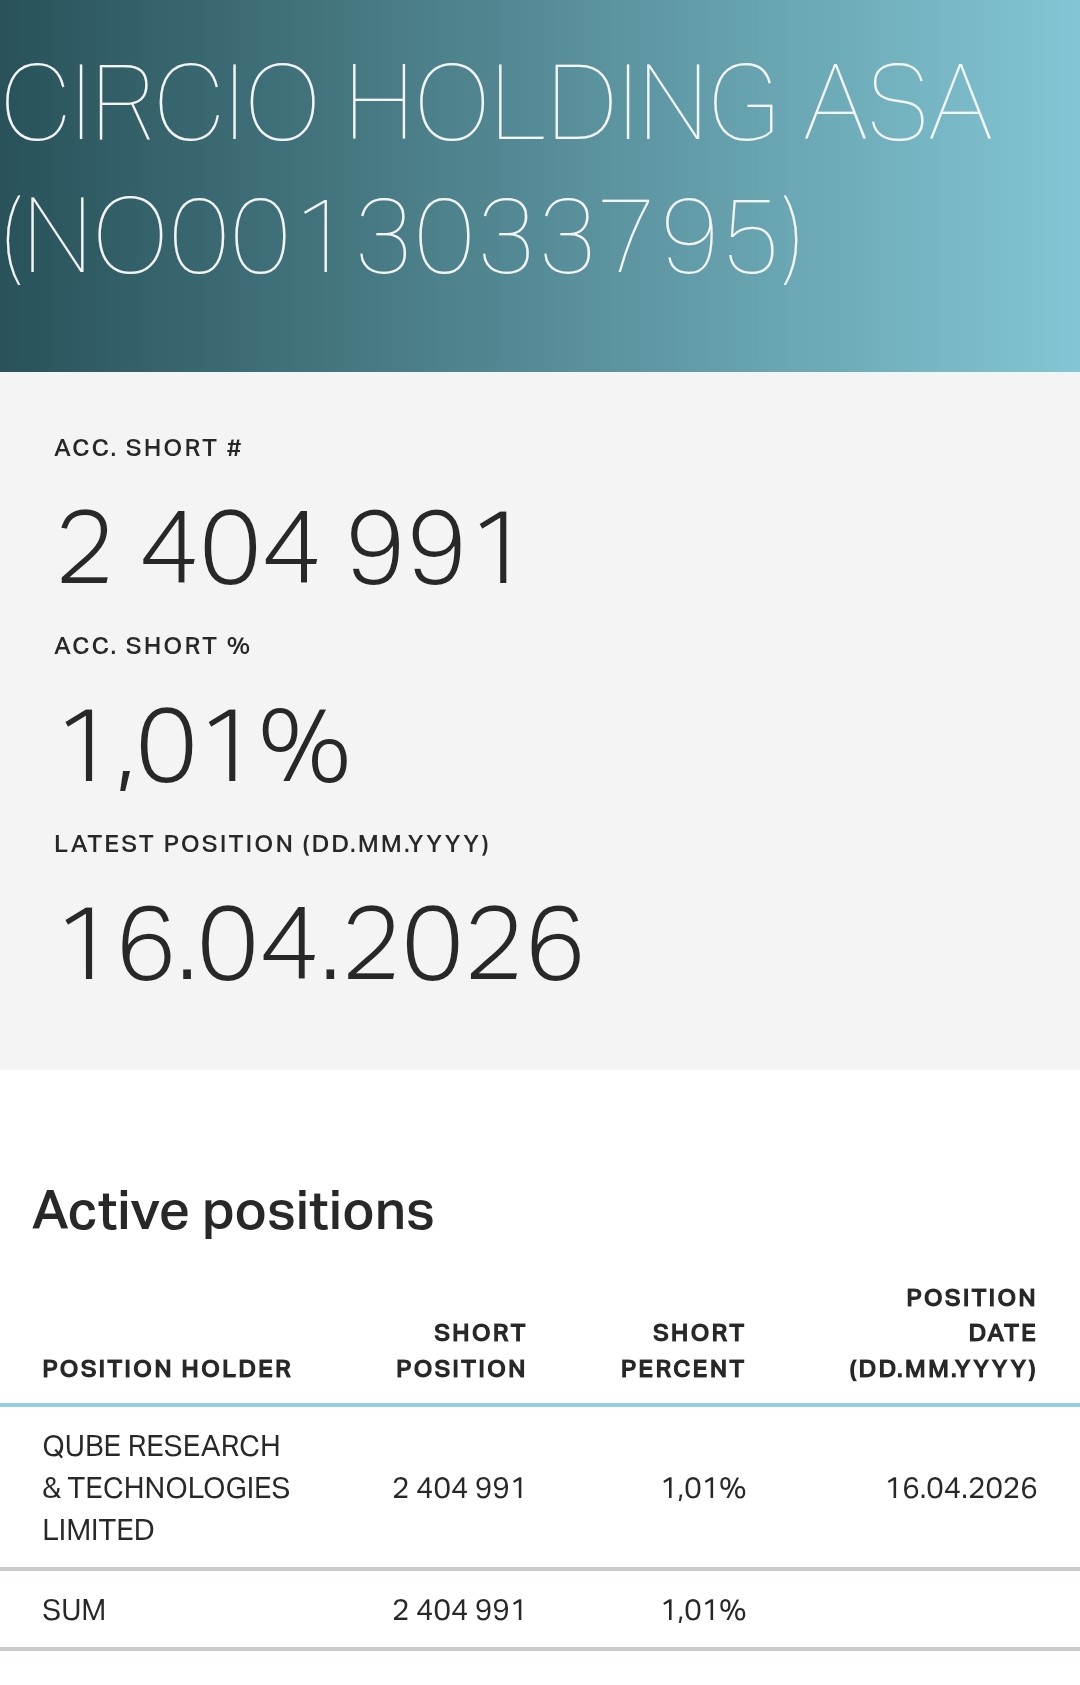Click the short position 2 404 991 in the QUBE row
Image resolution: width=1080 pixels, height=1685 pixels.
(459, 1489)
